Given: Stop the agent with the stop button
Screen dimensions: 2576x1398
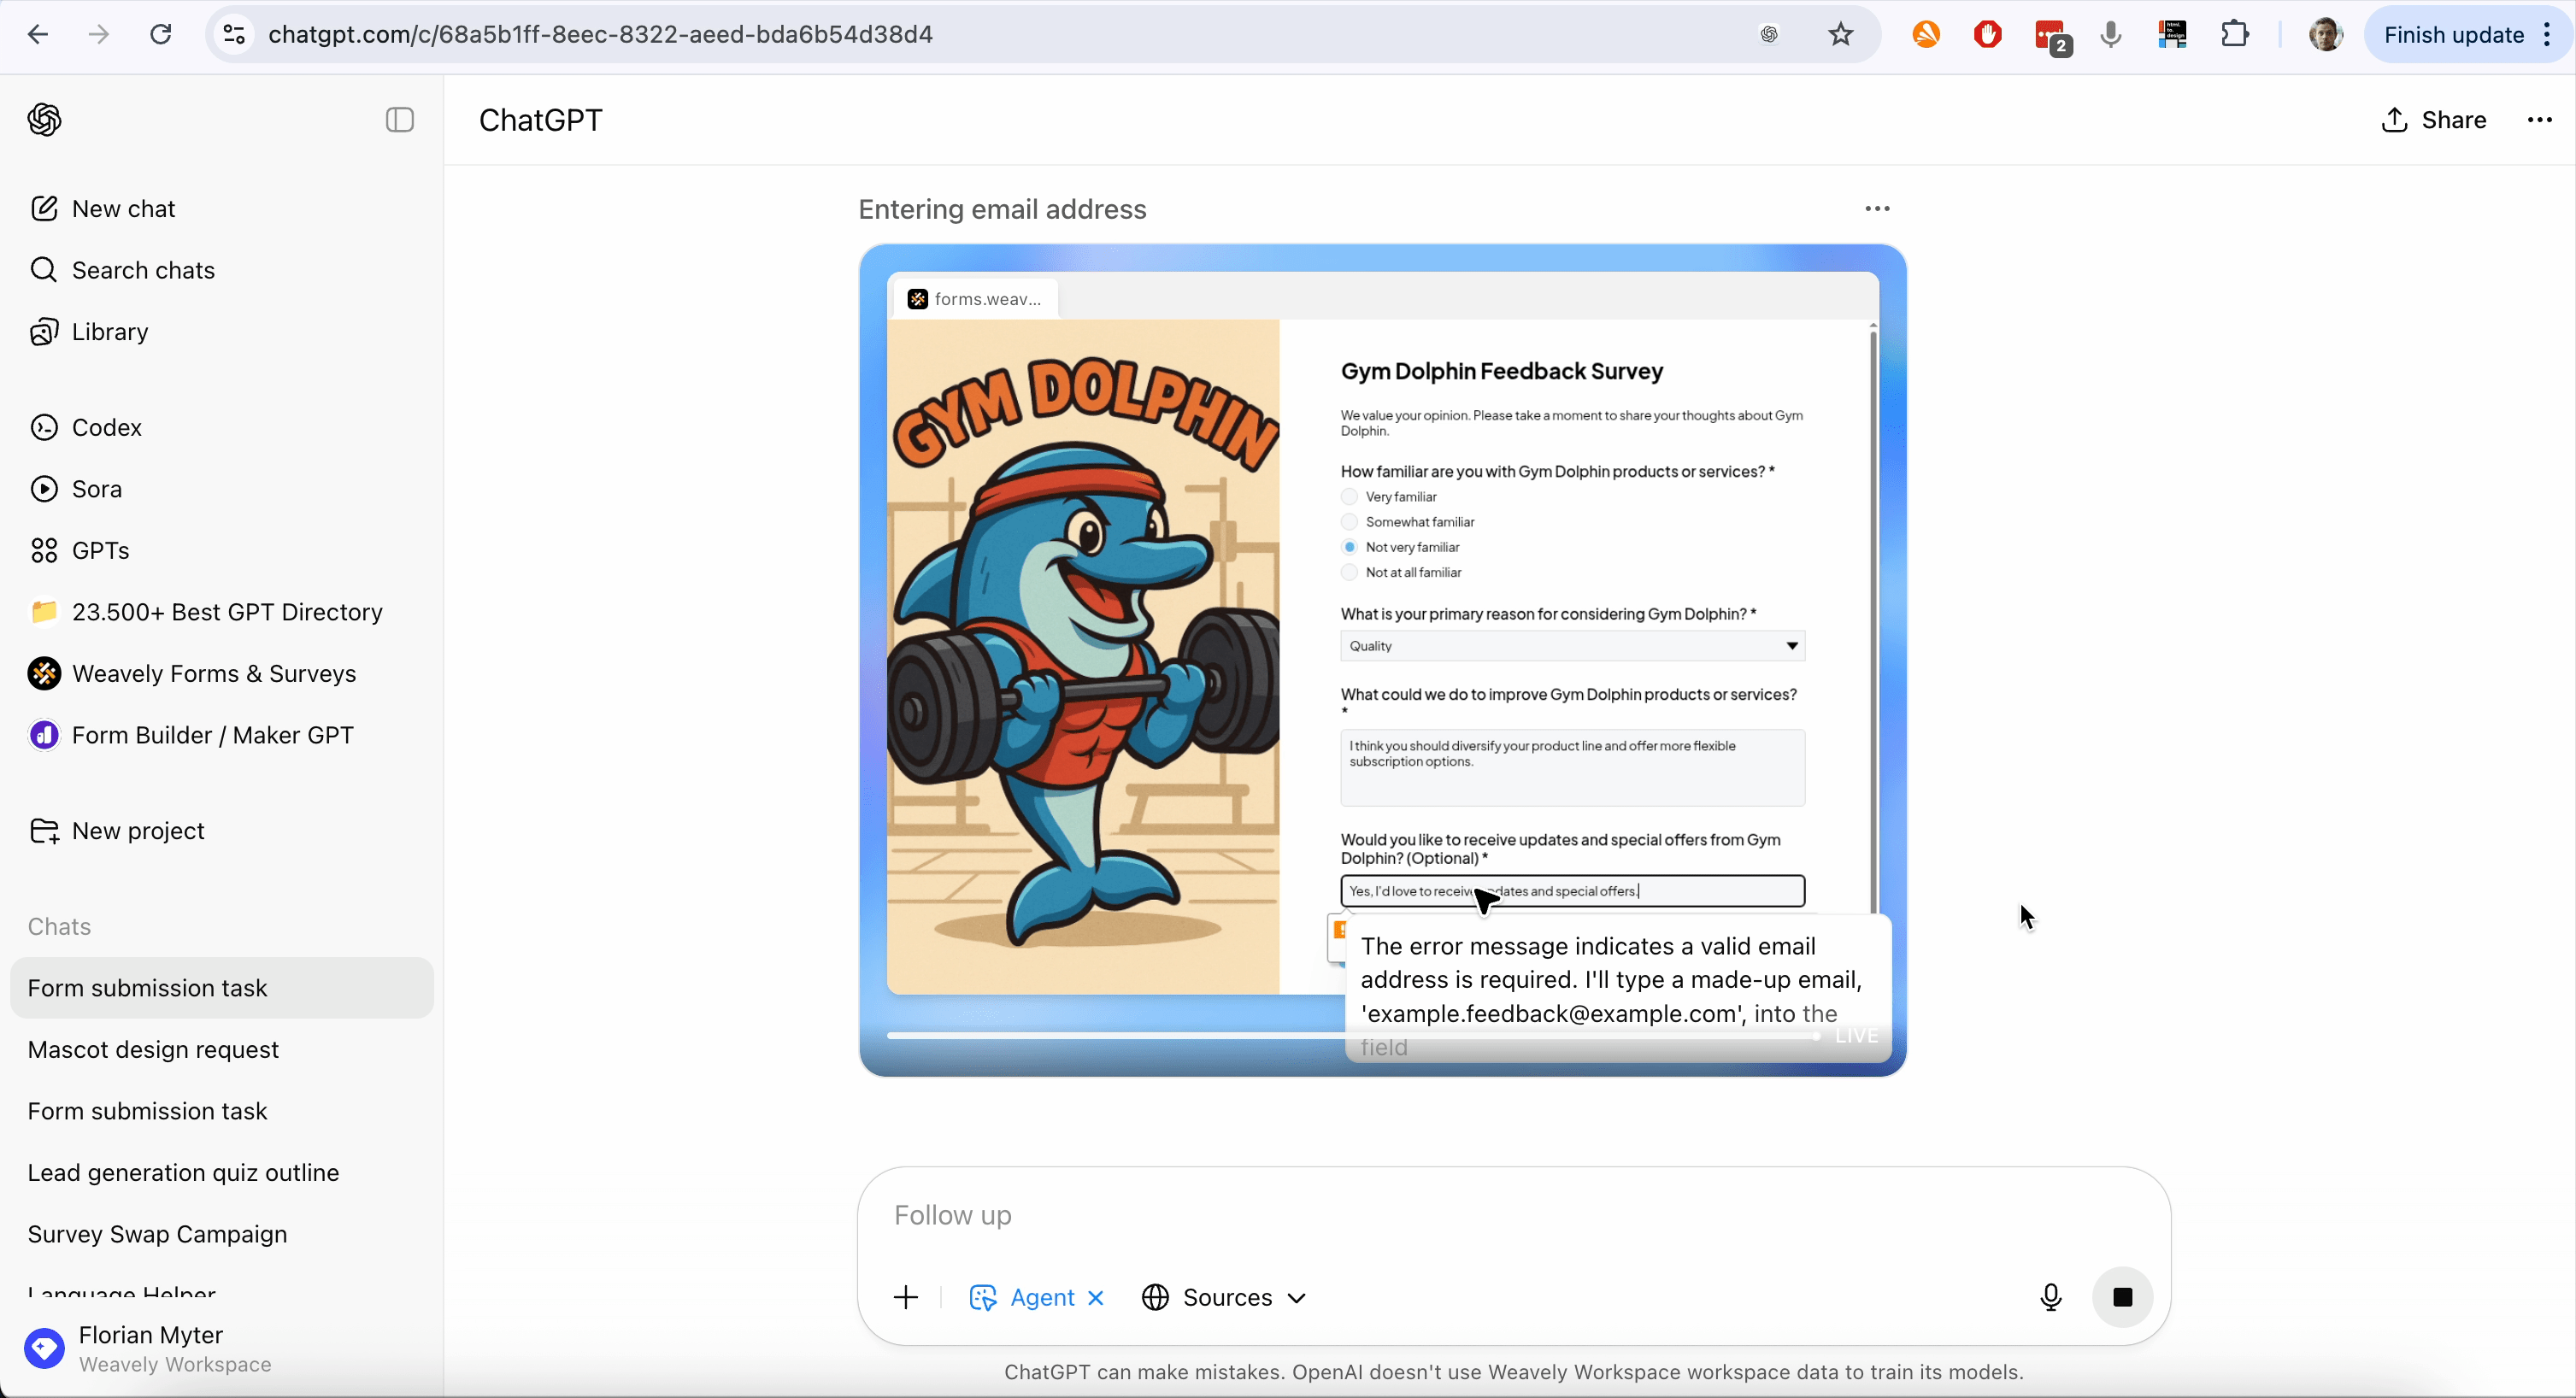Looking at the screenshot, I should coord(2122,1298).
